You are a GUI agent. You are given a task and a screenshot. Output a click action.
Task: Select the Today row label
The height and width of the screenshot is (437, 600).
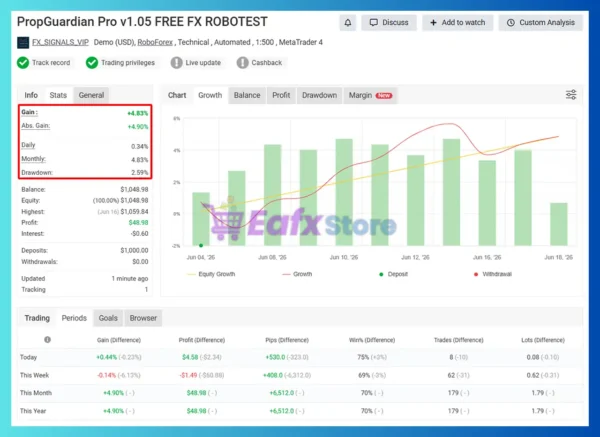tap(28, 357)
